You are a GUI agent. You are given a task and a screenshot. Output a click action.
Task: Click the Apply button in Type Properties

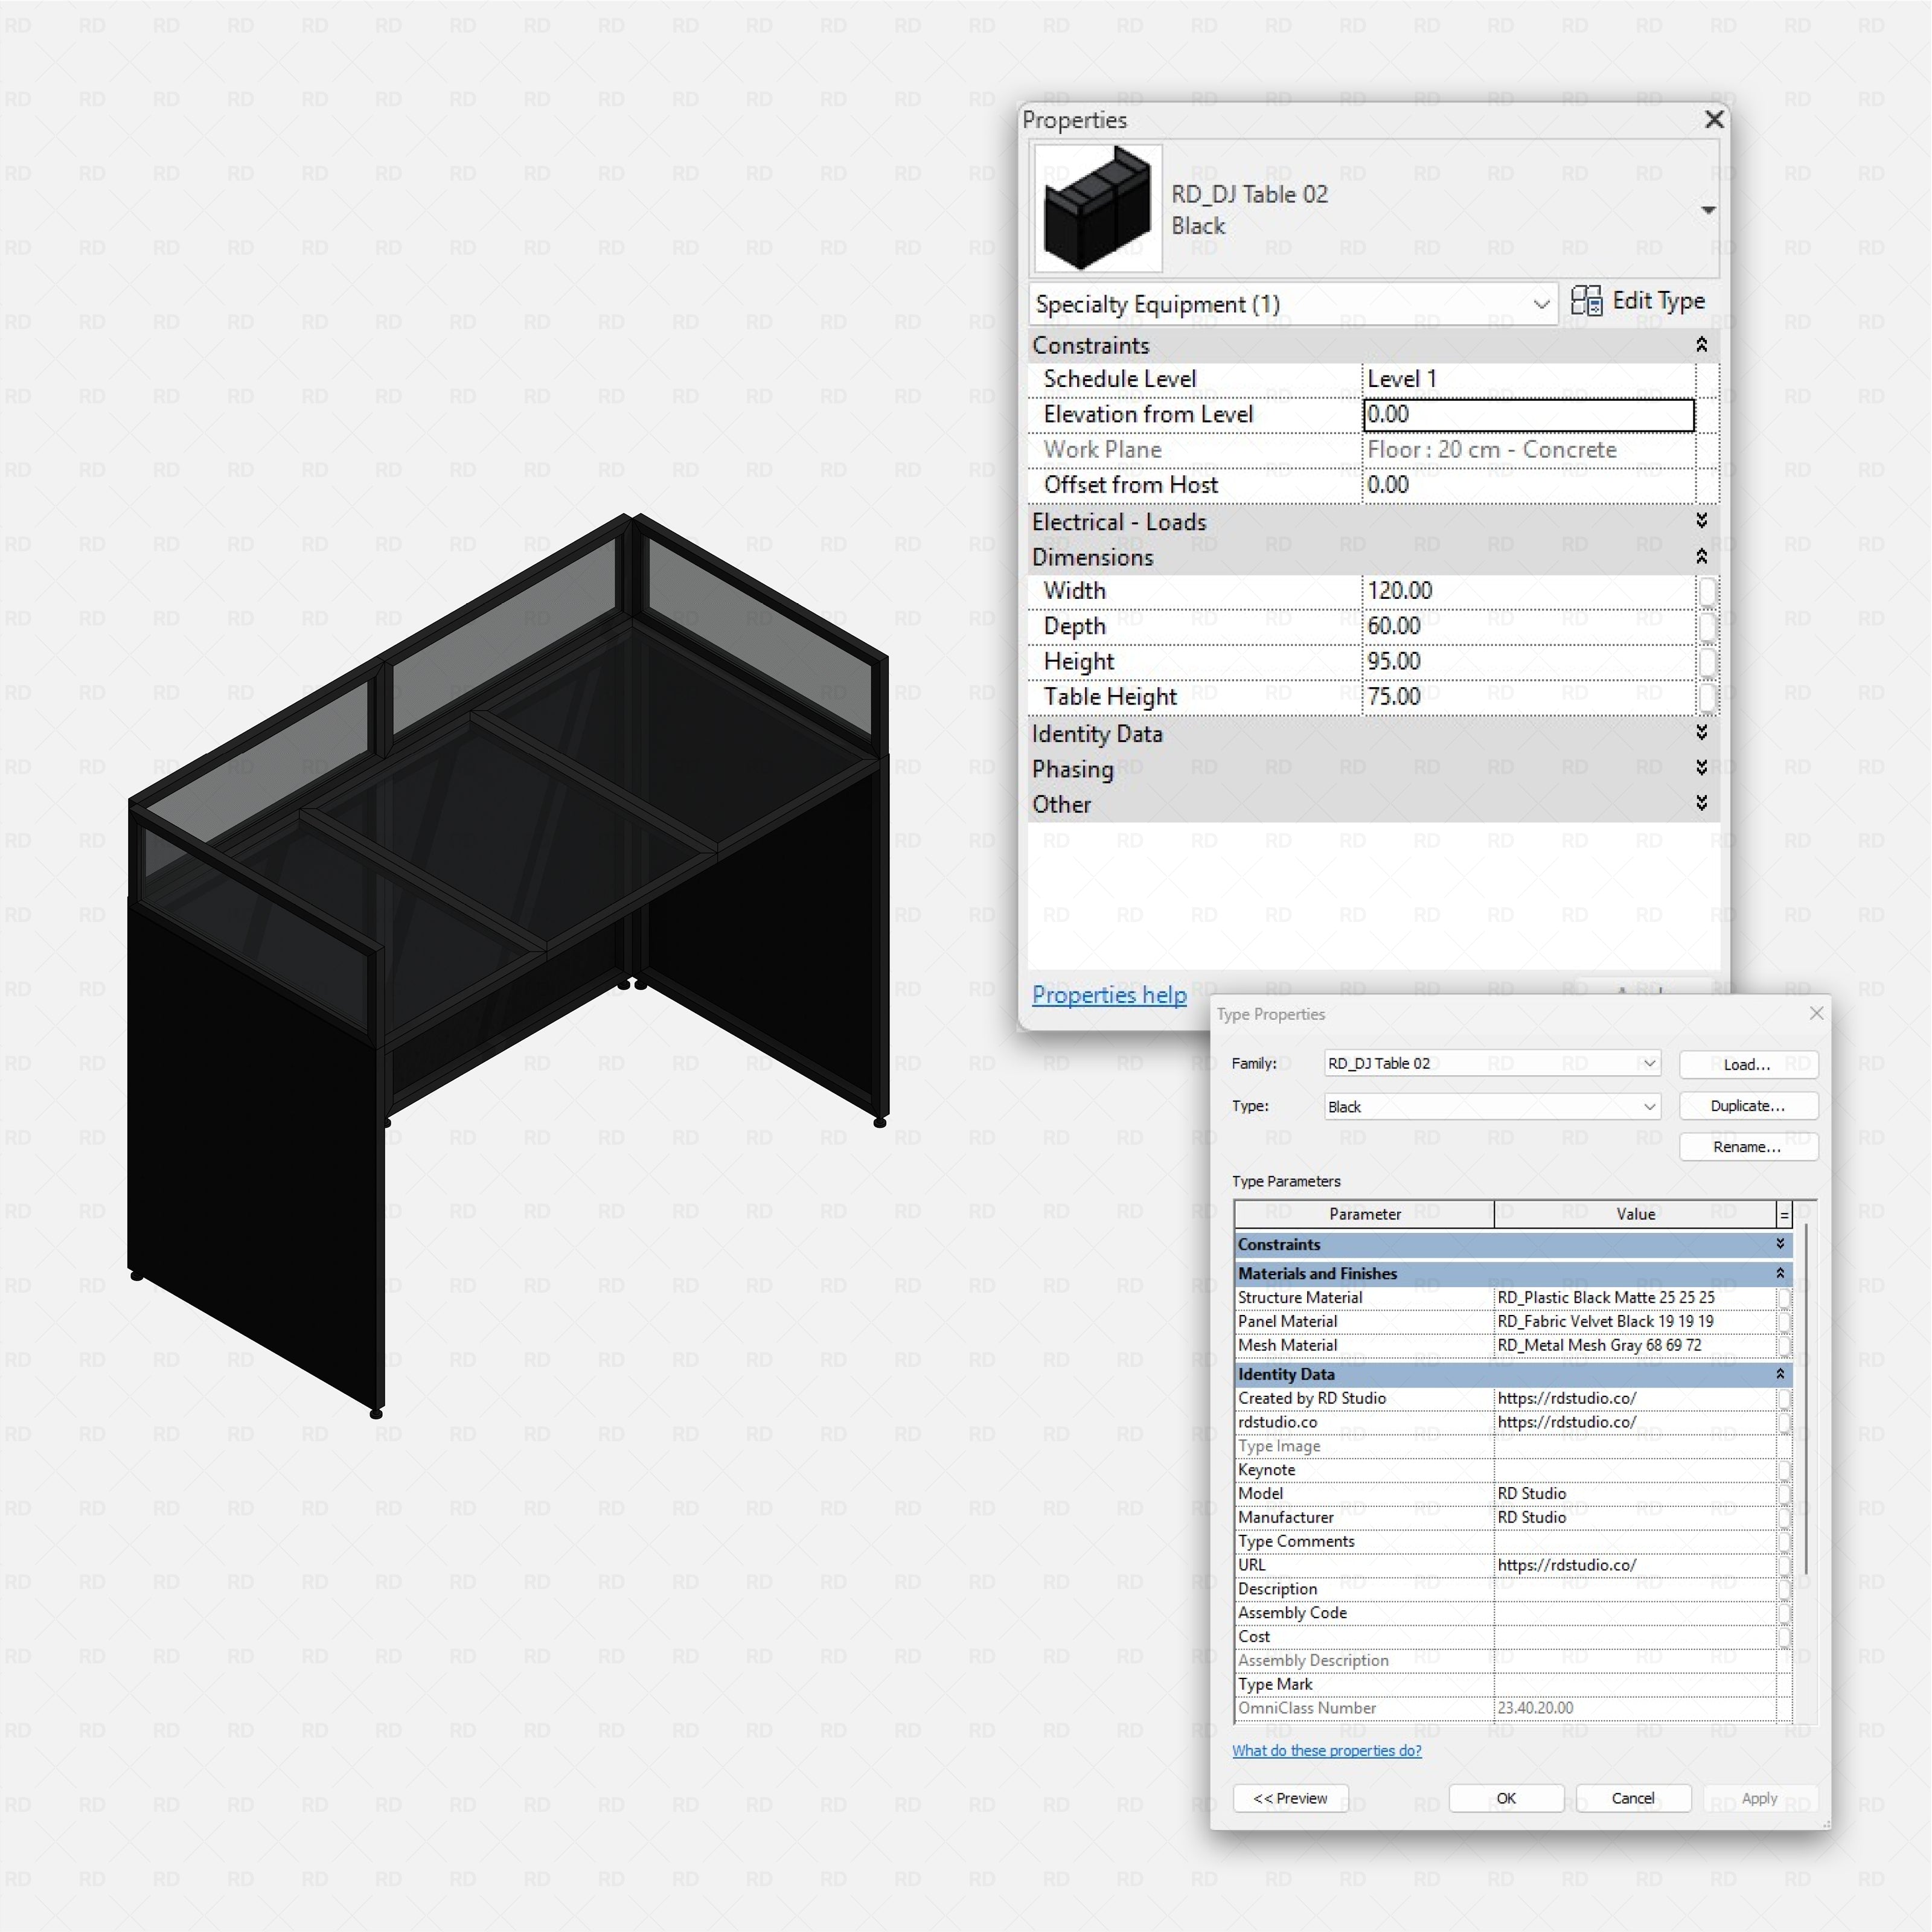coord(1760,1798)
